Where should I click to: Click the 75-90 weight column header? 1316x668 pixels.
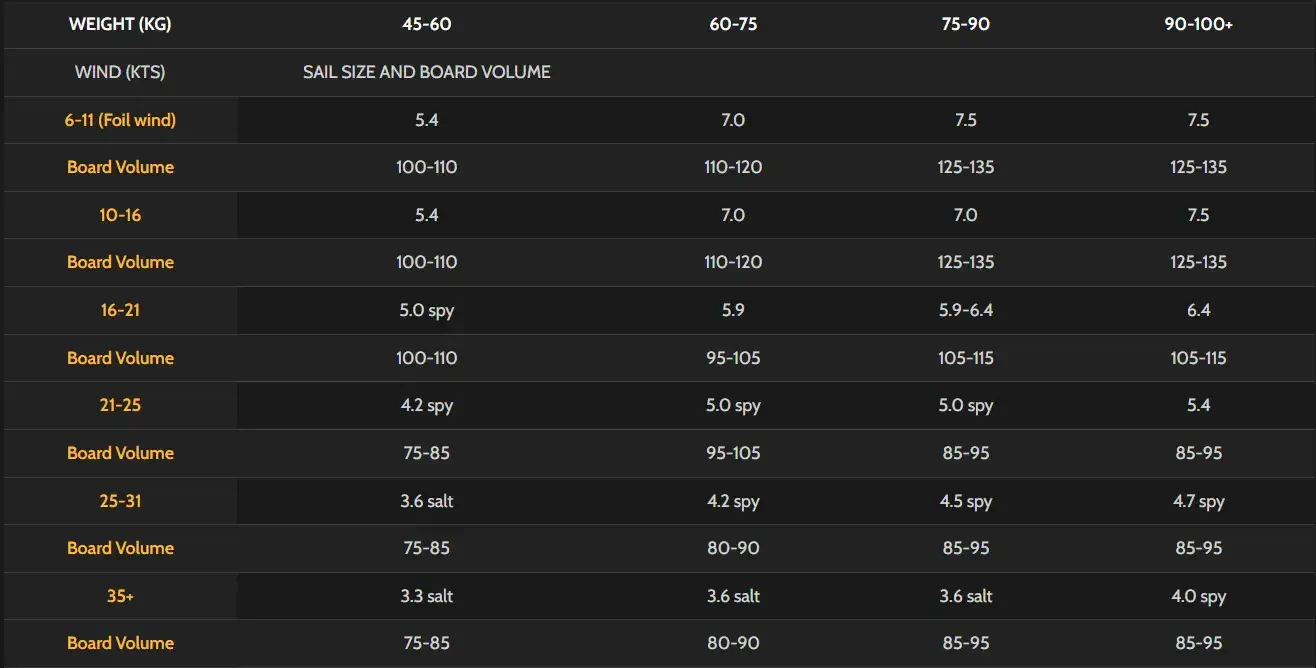click(x=966, y=24)
